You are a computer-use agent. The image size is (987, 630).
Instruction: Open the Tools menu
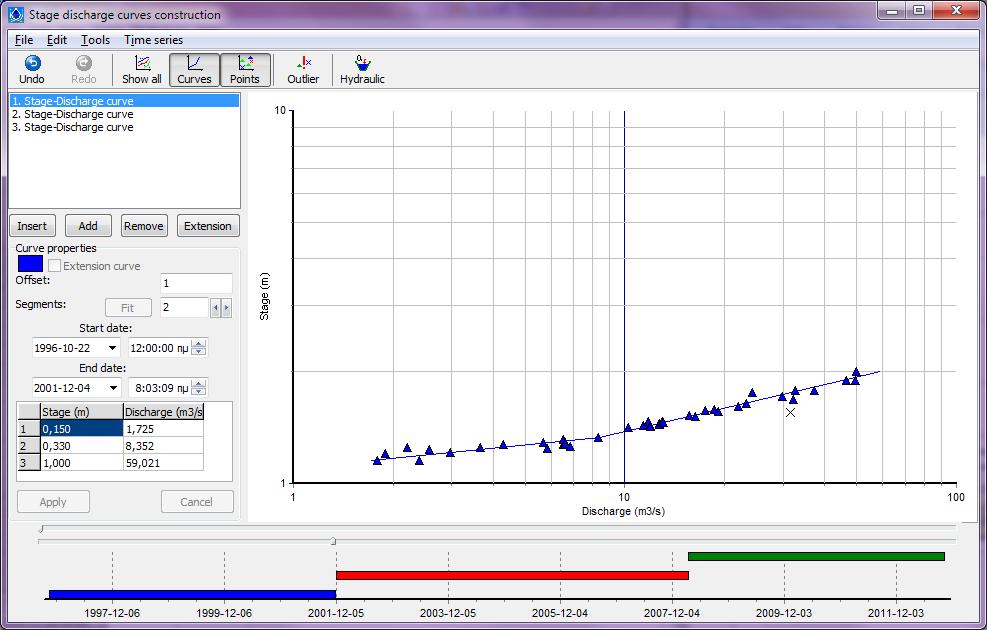pos(95,40)
